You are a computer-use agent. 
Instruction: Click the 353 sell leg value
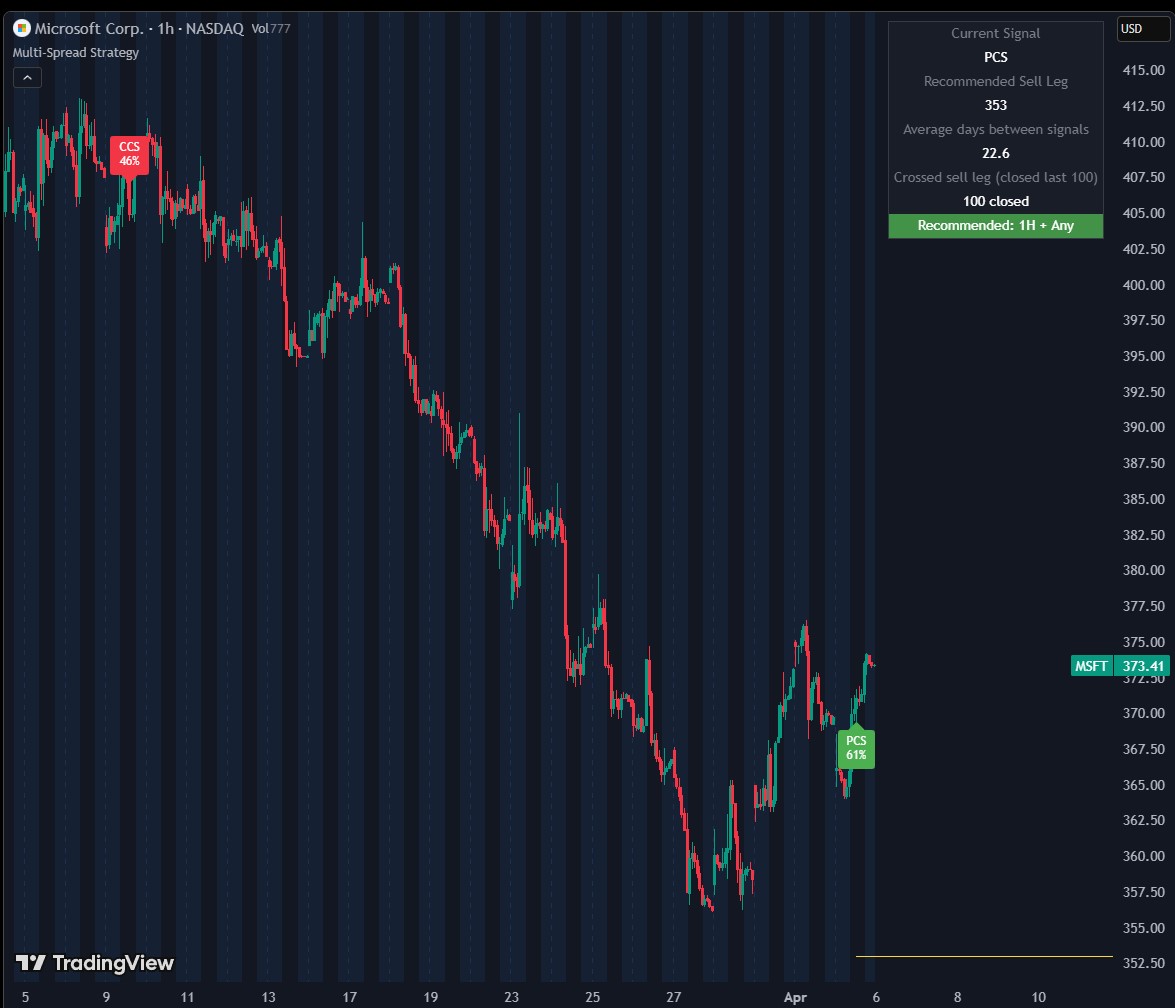995,105
